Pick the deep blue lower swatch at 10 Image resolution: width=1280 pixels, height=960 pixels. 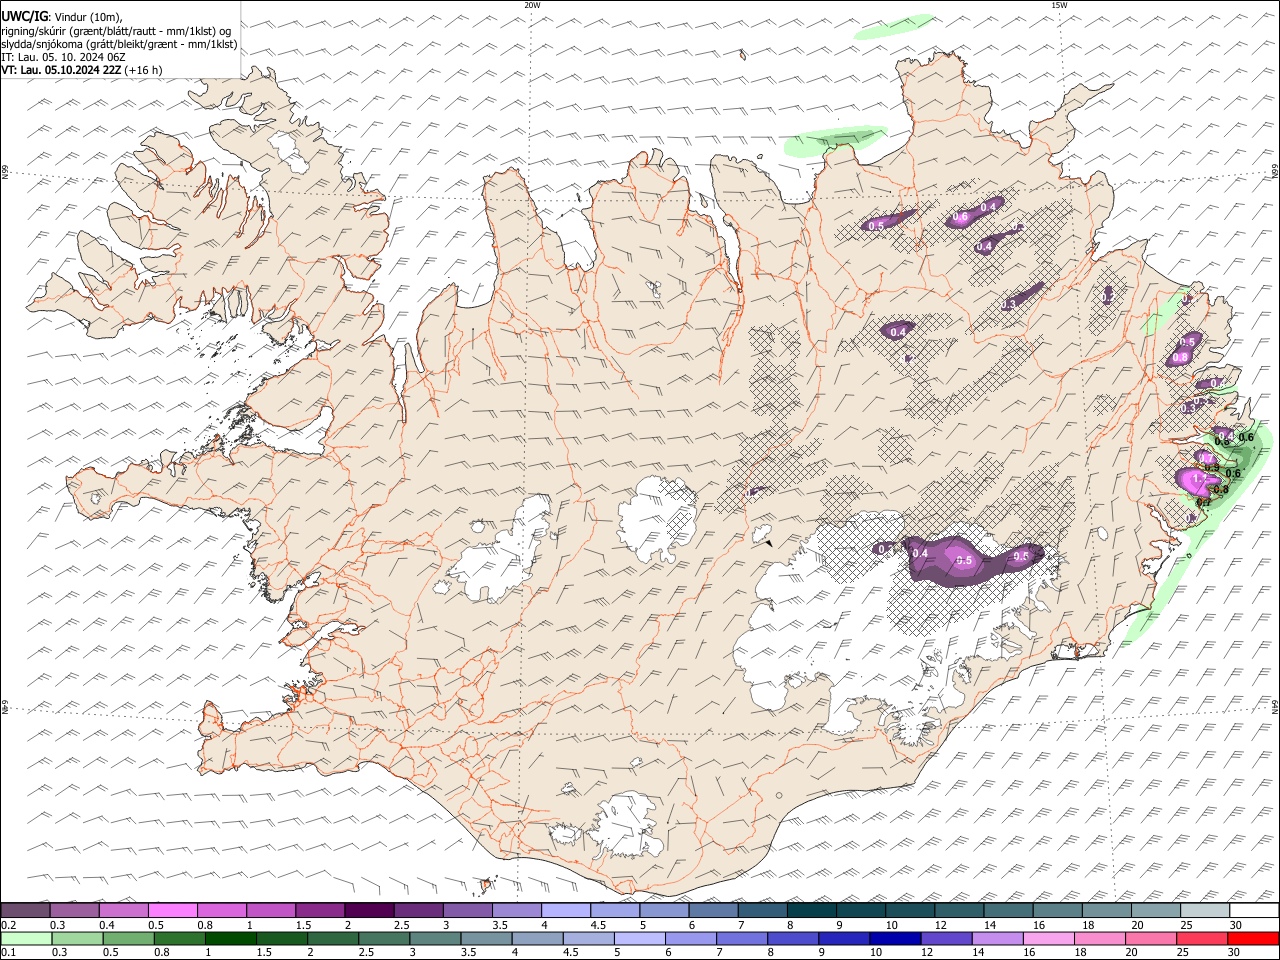[x=895, y=939]
